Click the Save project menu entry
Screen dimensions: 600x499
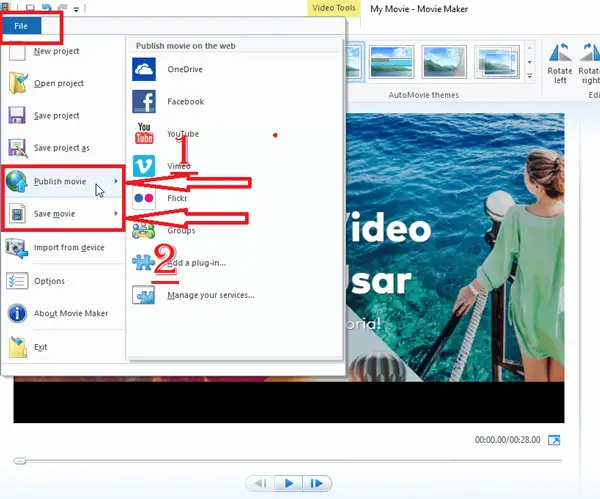click(63, 115)
